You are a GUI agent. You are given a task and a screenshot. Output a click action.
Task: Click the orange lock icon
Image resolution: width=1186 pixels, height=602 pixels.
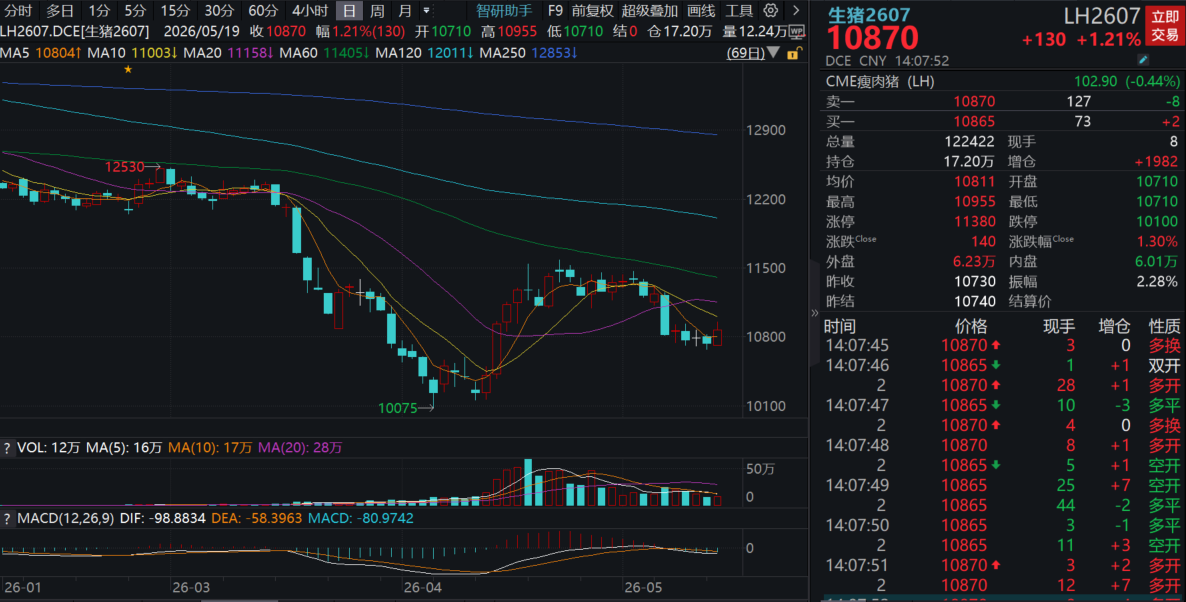pyautogui.click(x=793, y=53)
